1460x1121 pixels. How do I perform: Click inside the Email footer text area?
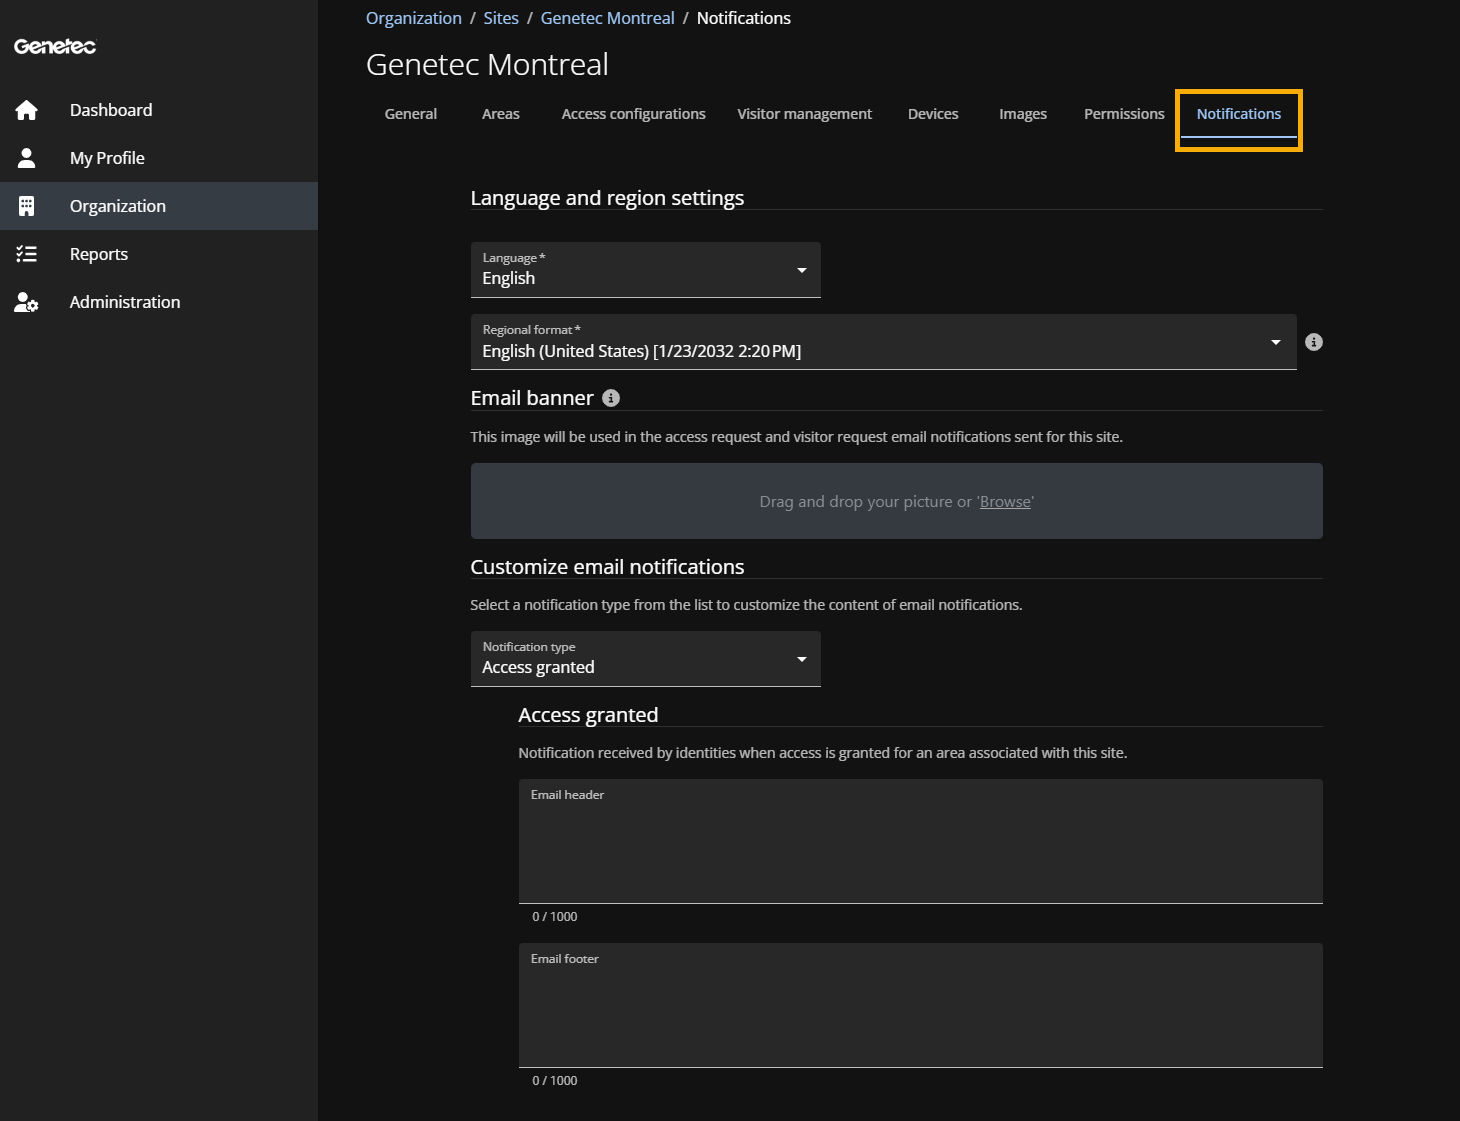920,1009
